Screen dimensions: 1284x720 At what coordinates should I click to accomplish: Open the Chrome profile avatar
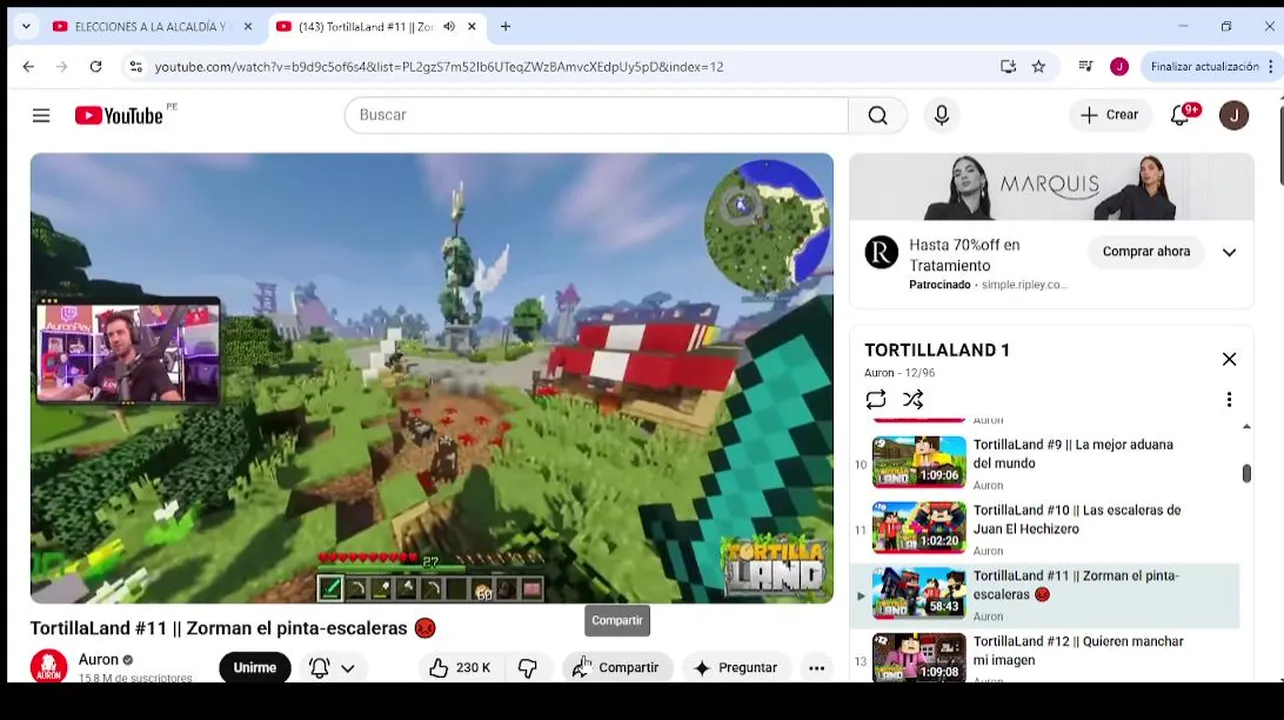click(x=1119, y=67)
